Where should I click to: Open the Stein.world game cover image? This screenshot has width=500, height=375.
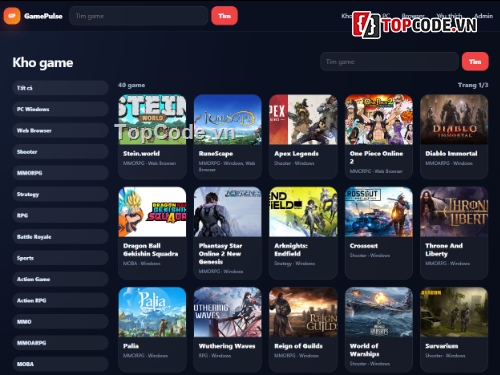click(152, 119)
